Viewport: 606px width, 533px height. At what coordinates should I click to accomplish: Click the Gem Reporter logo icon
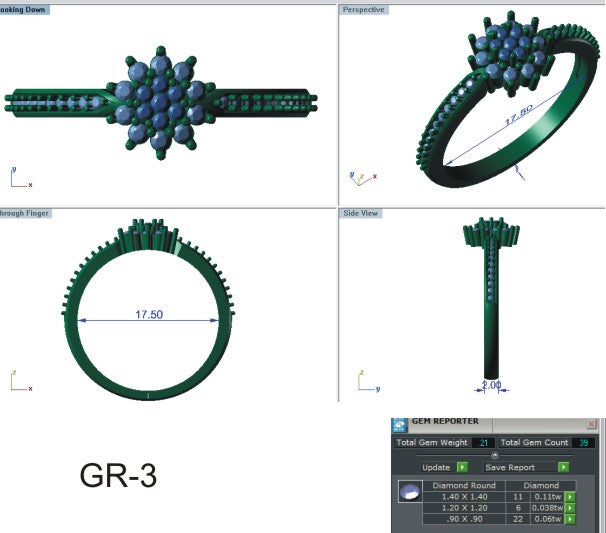pos(400,425)
